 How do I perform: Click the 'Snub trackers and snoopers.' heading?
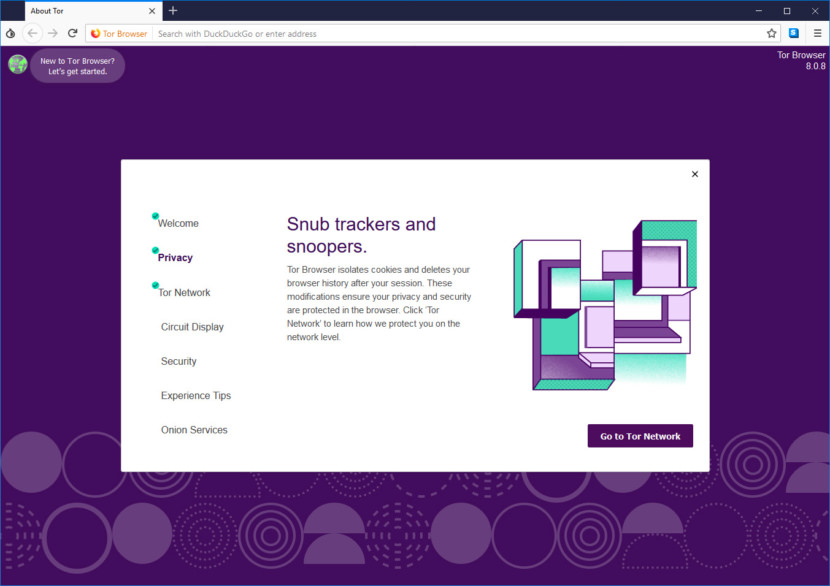(x=362, y=235)
